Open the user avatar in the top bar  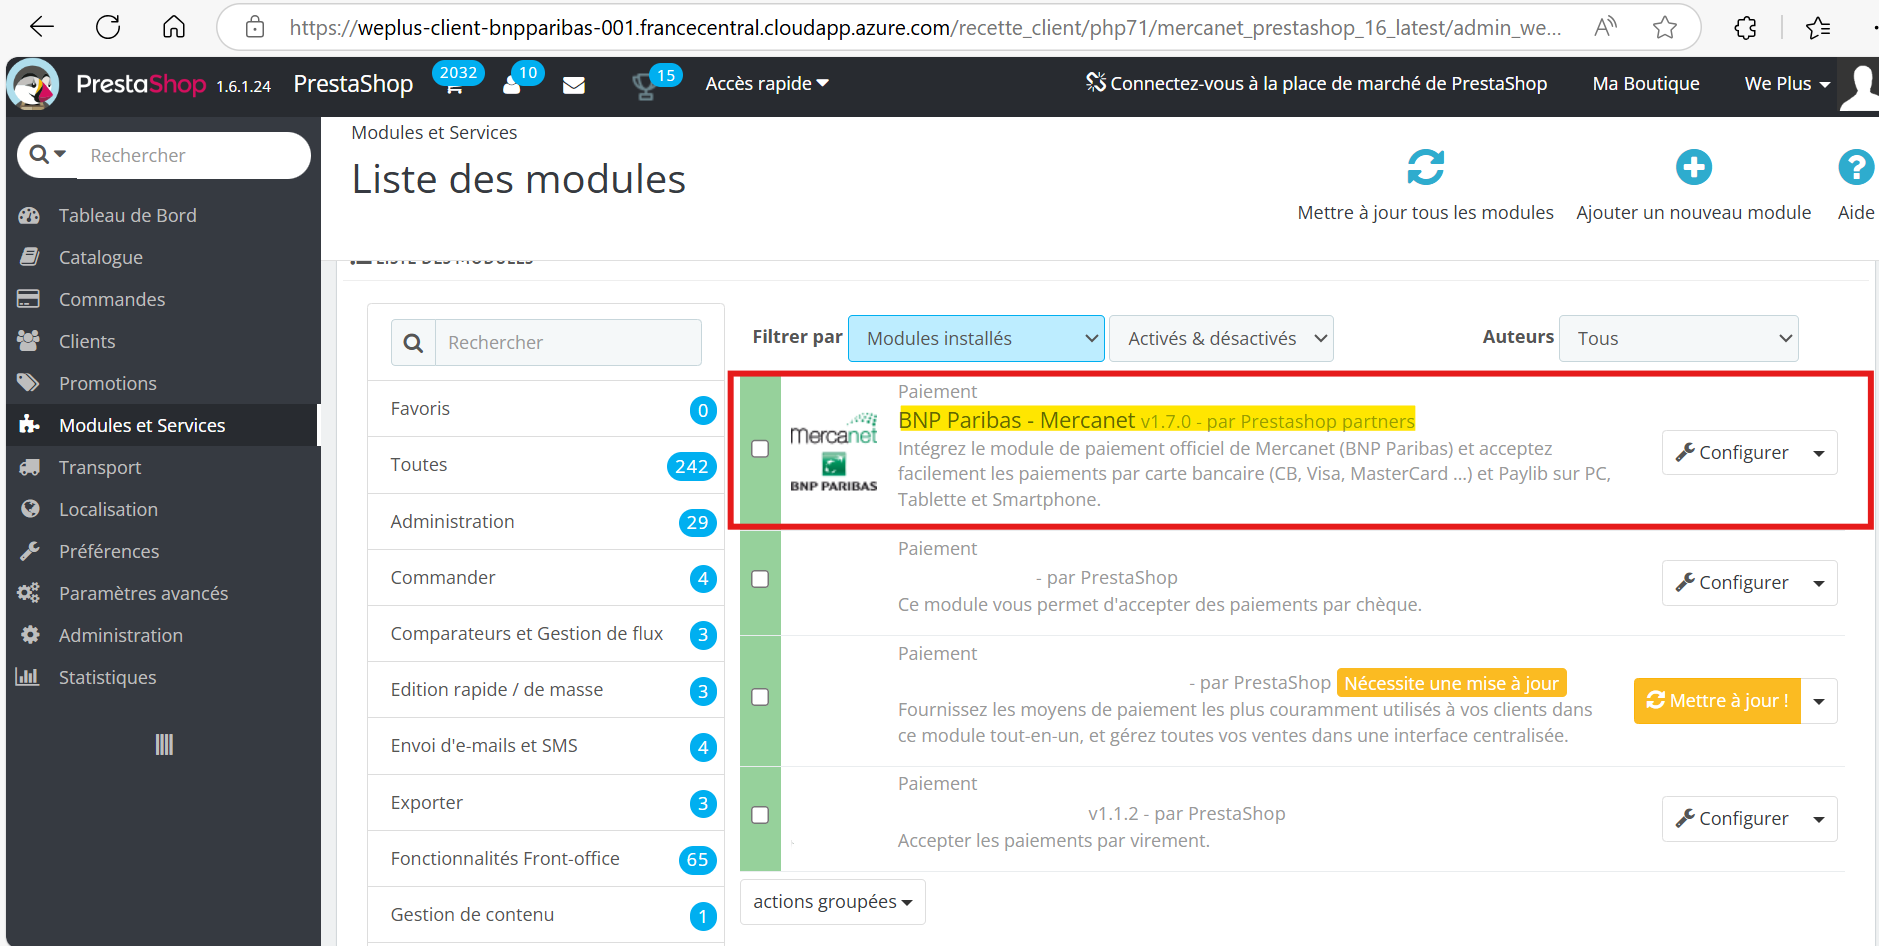pos(1859,87)
